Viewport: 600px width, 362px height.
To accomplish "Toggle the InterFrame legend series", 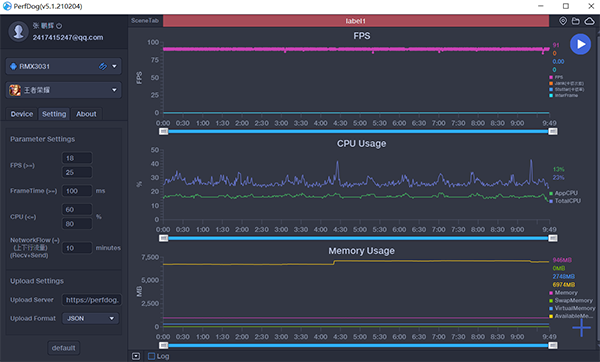I will 564,95.
